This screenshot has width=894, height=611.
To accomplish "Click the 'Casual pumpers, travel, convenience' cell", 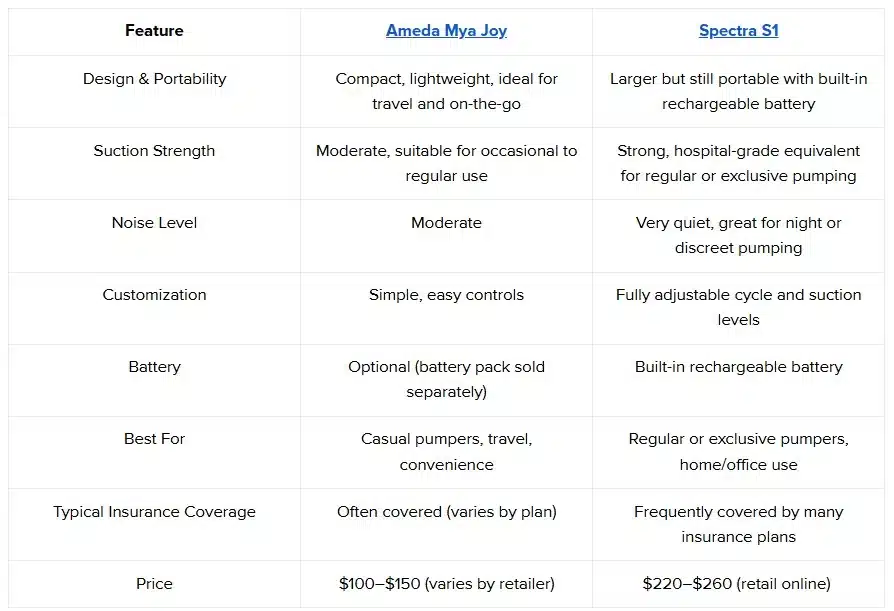I will pyautogui.click(x=446, y=452).
